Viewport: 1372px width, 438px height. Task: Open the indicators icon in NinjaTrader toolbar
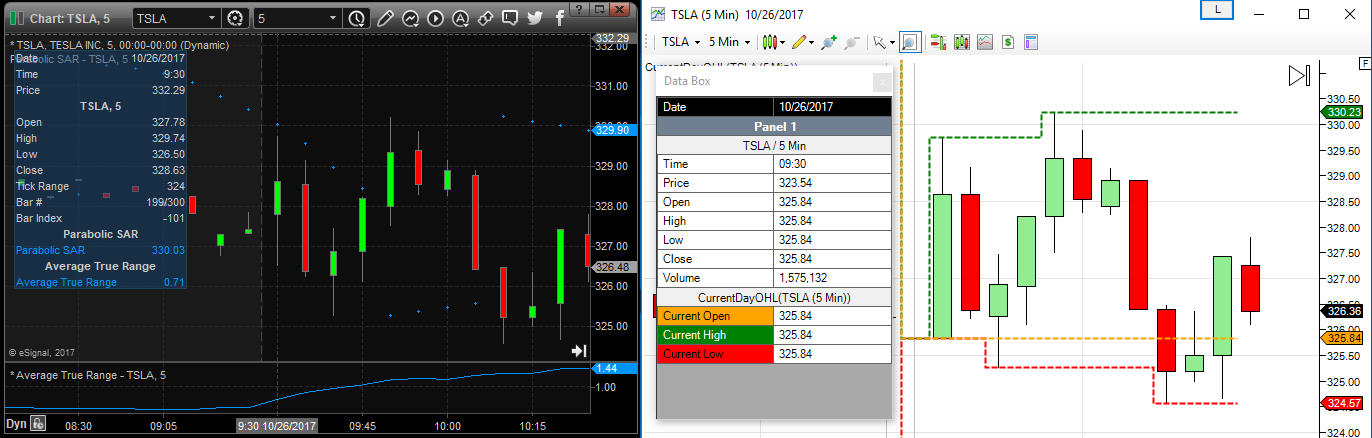pyautogui.click(x=985, y=42)
